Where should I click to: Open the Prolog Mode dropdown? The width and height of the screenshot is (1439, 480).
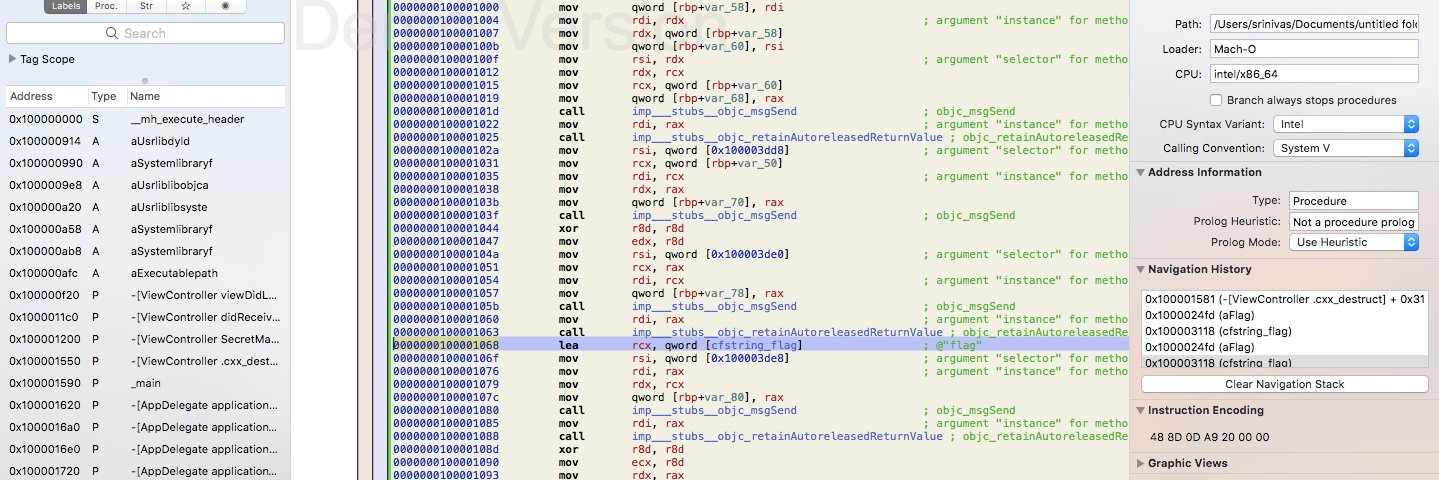pyautogui.click(x=1354, y=242)
